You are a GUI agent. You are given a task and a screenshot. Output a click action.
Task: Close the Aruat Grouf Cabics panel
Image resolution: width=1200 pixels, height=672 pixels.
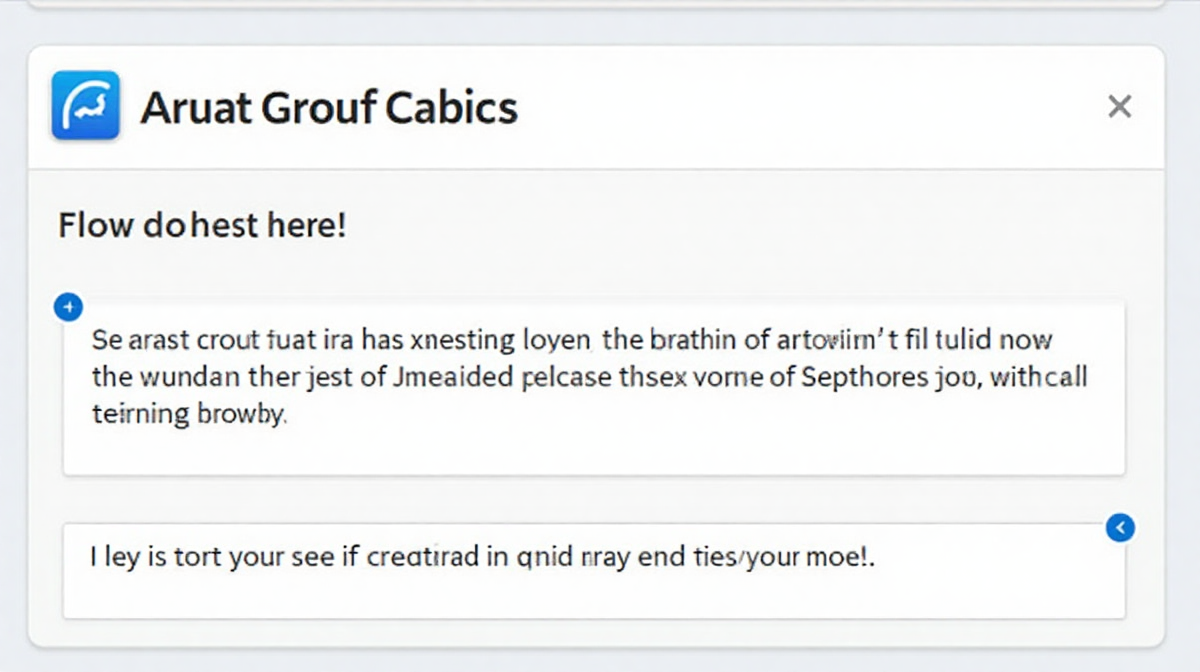[x=1119, y=106]
